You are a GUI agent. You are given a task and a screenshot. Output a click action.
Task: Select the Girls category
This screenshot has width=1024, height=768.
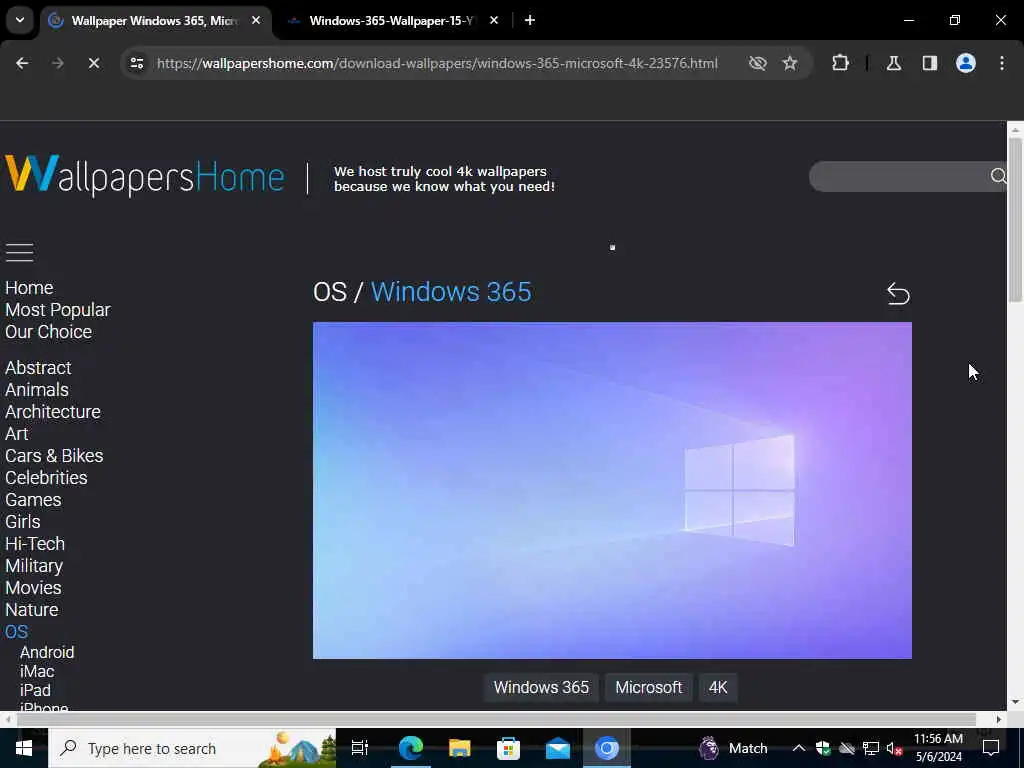point(23,522)
